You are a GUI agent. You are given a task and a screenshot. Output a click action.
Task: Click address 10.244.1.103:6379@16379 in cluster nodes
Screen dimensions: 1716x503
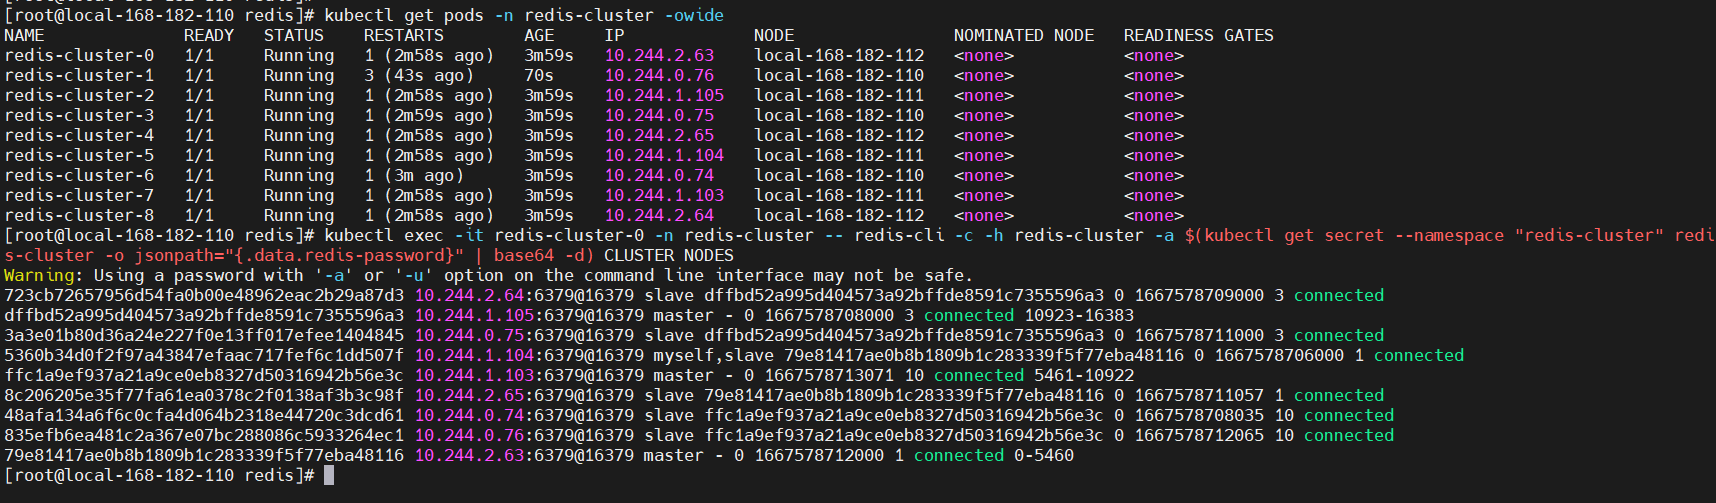coord(529,375)
